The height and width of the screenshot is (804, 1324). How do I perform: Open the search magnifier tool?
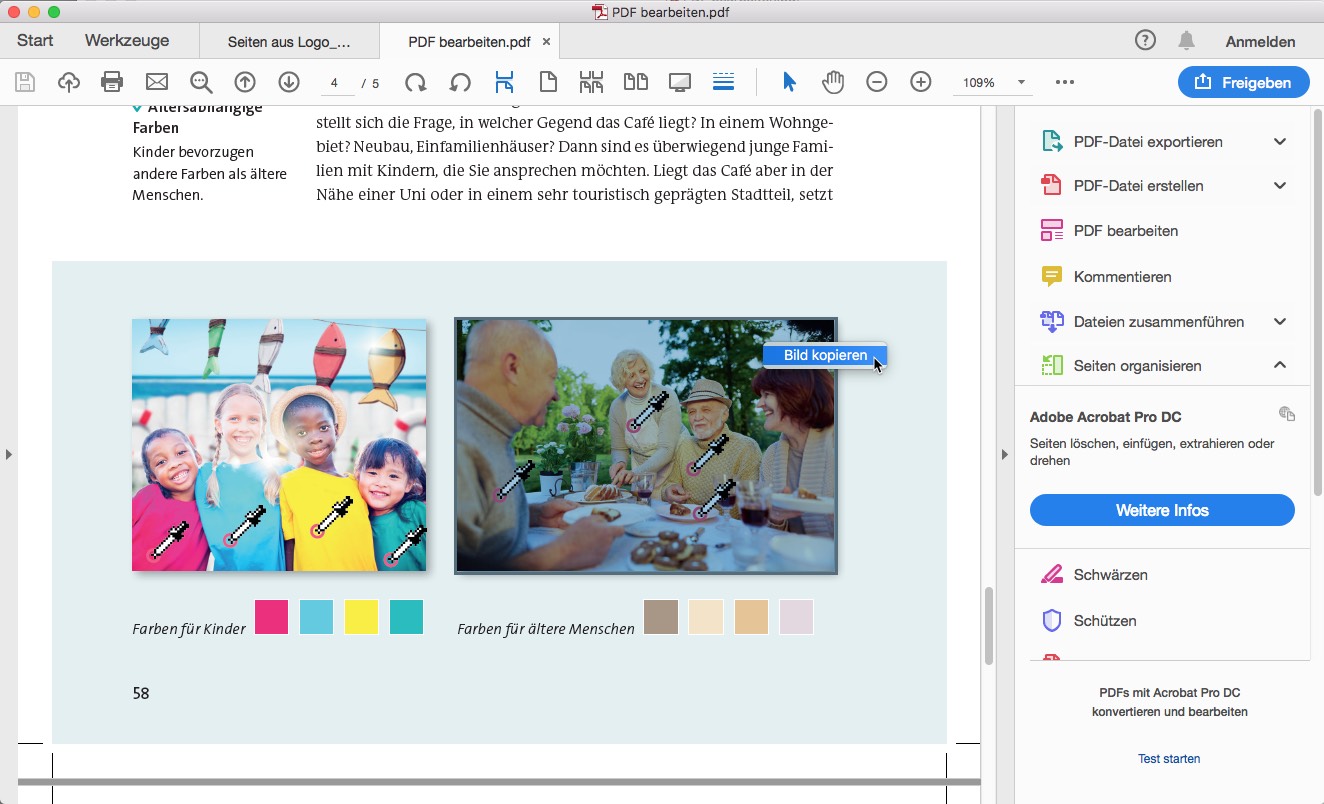(x=201, y=83)
